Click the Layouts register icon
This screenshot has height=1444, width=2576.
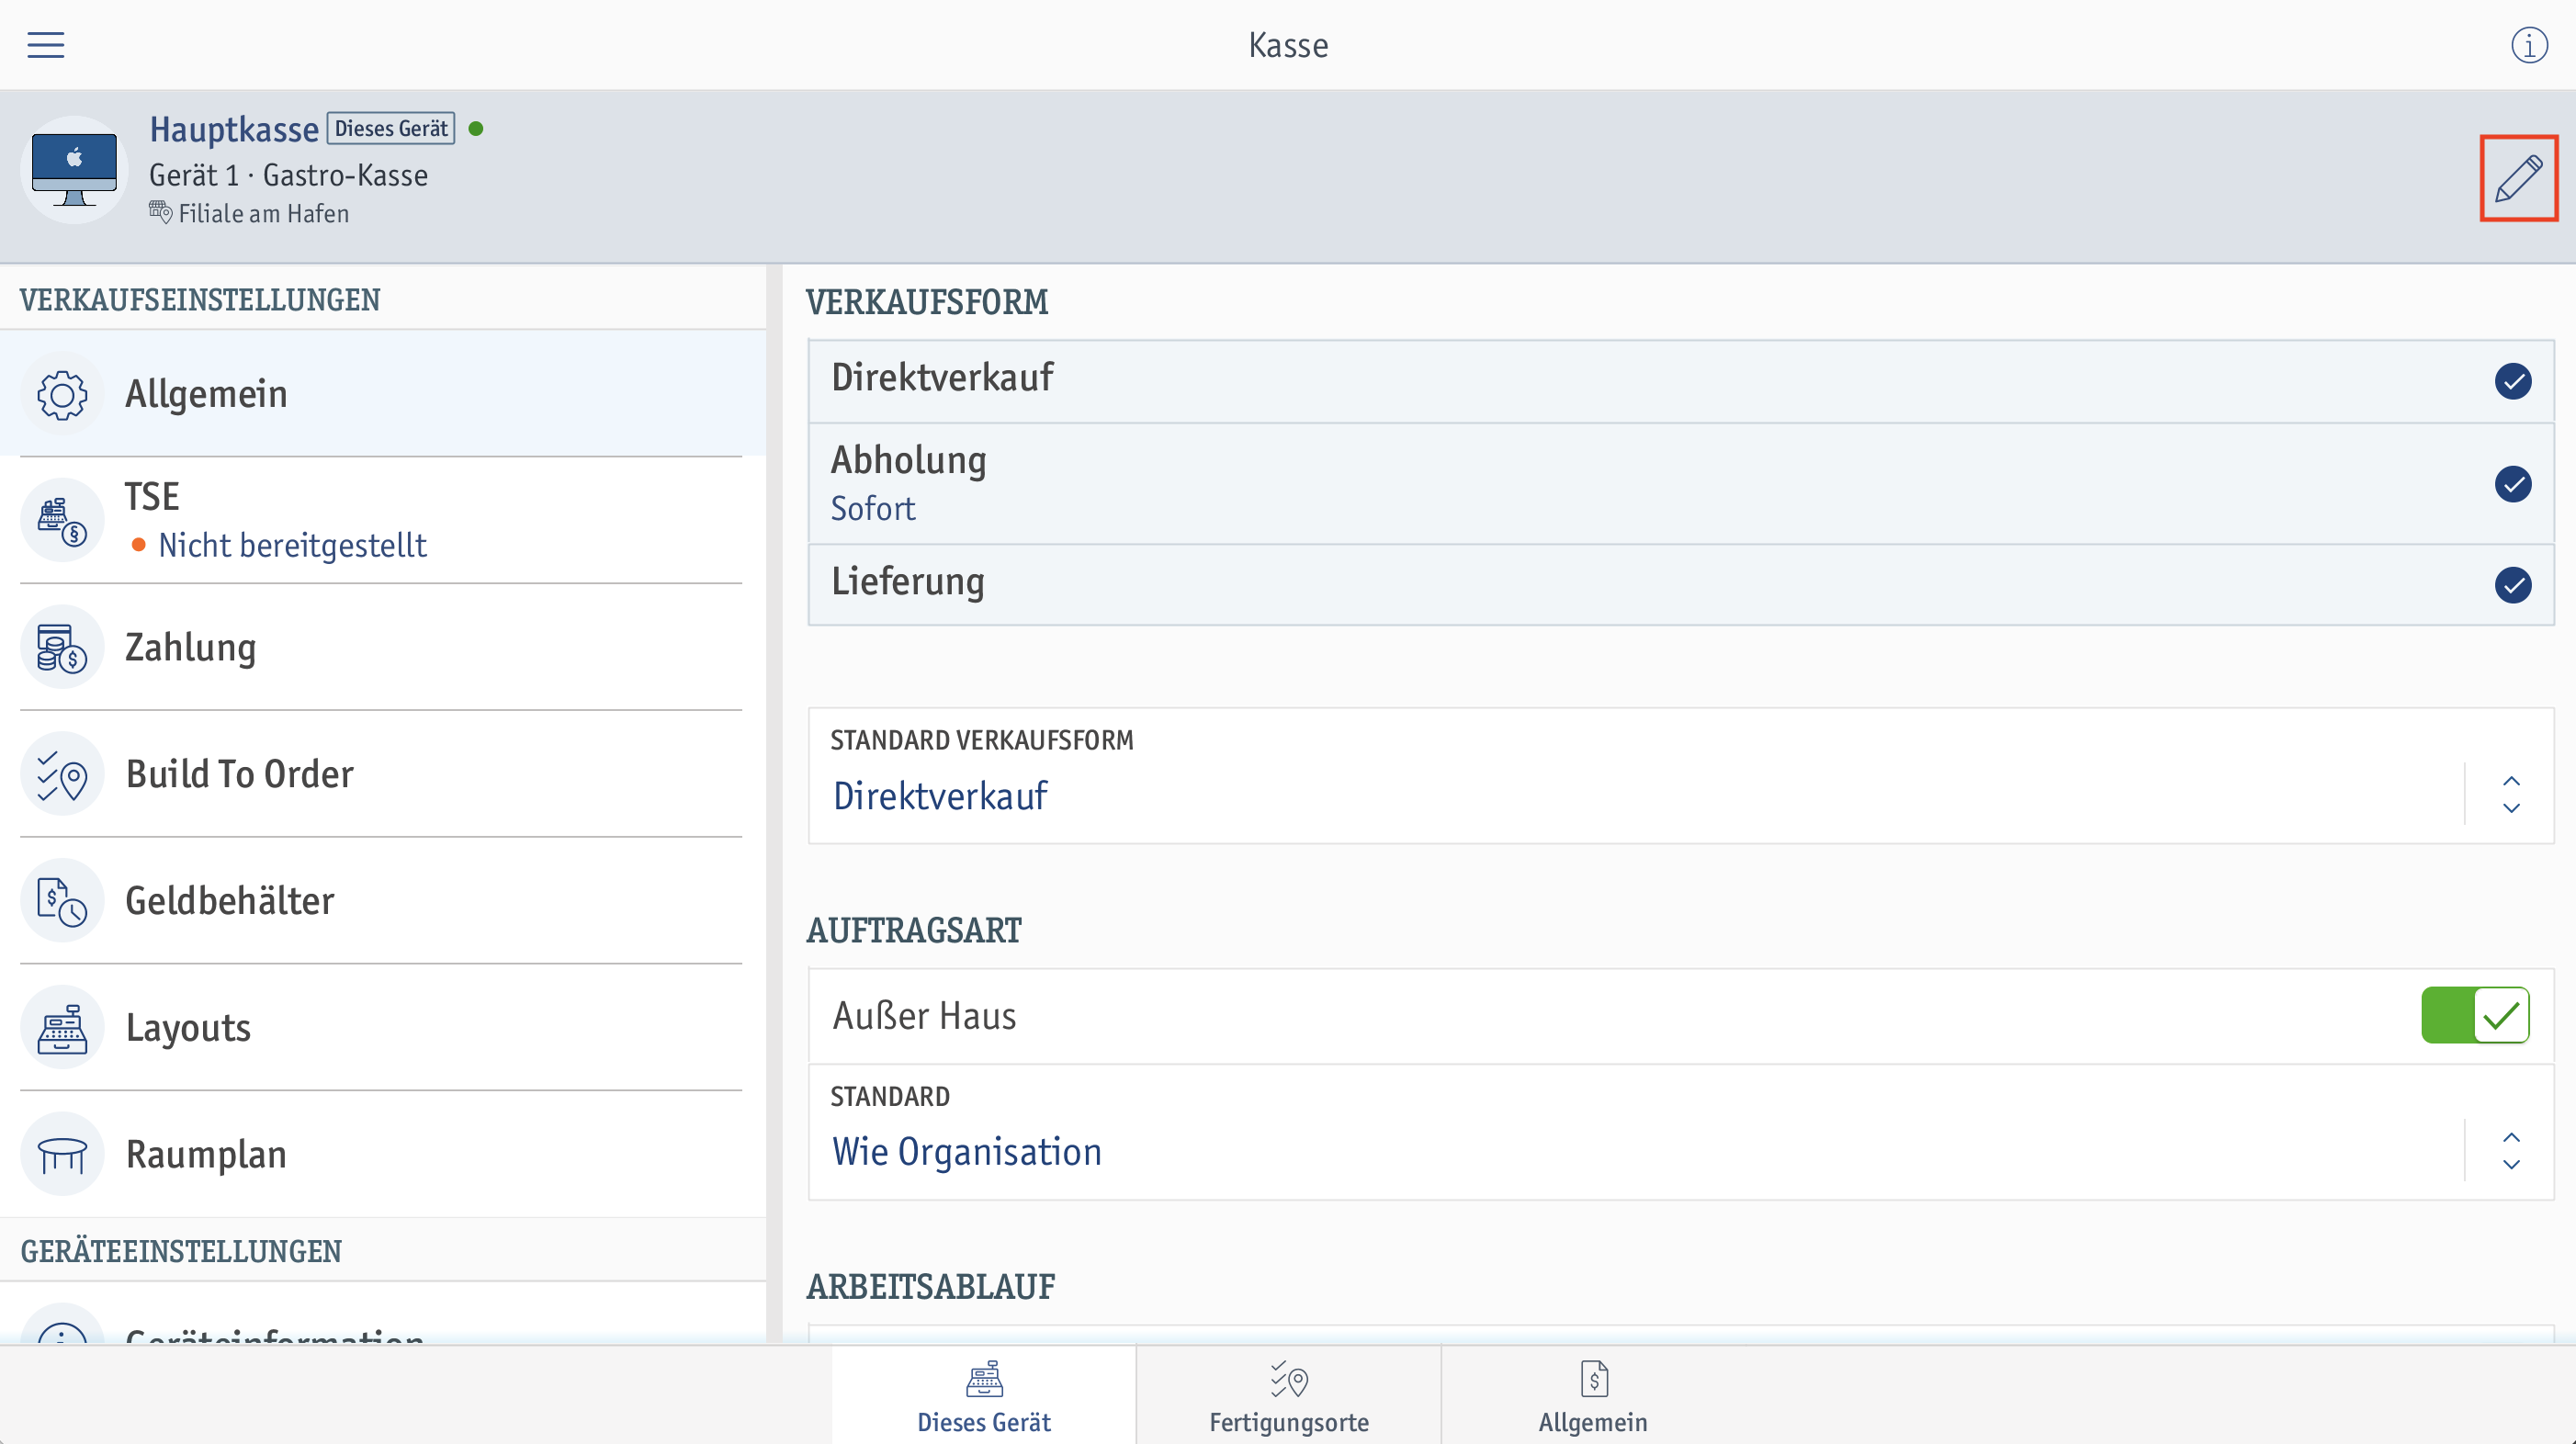coord(62,1028)
